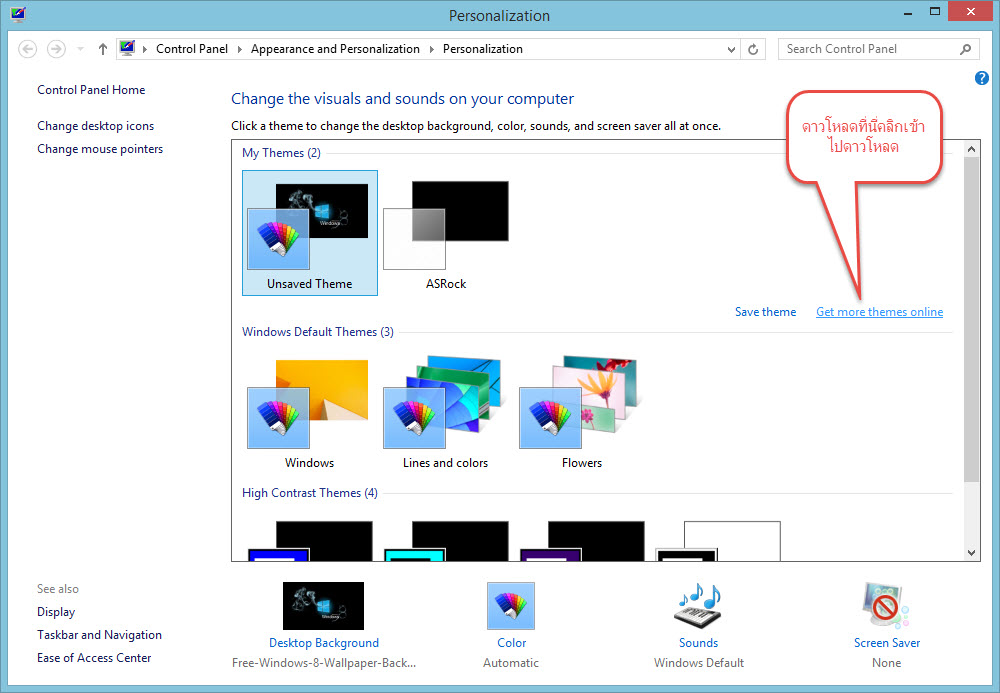Open the address bar history dropdown
Image resolution: width=1000 pixels, height=693 pixels.
coord(731,49)
